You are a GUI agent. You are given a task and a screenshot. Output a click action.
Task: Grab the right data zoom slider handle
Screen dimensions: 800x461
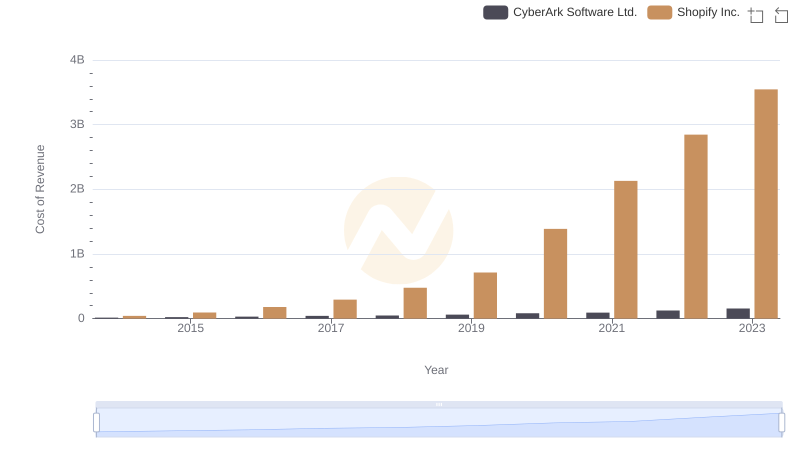pyautogui.click(x=781, y=423)
